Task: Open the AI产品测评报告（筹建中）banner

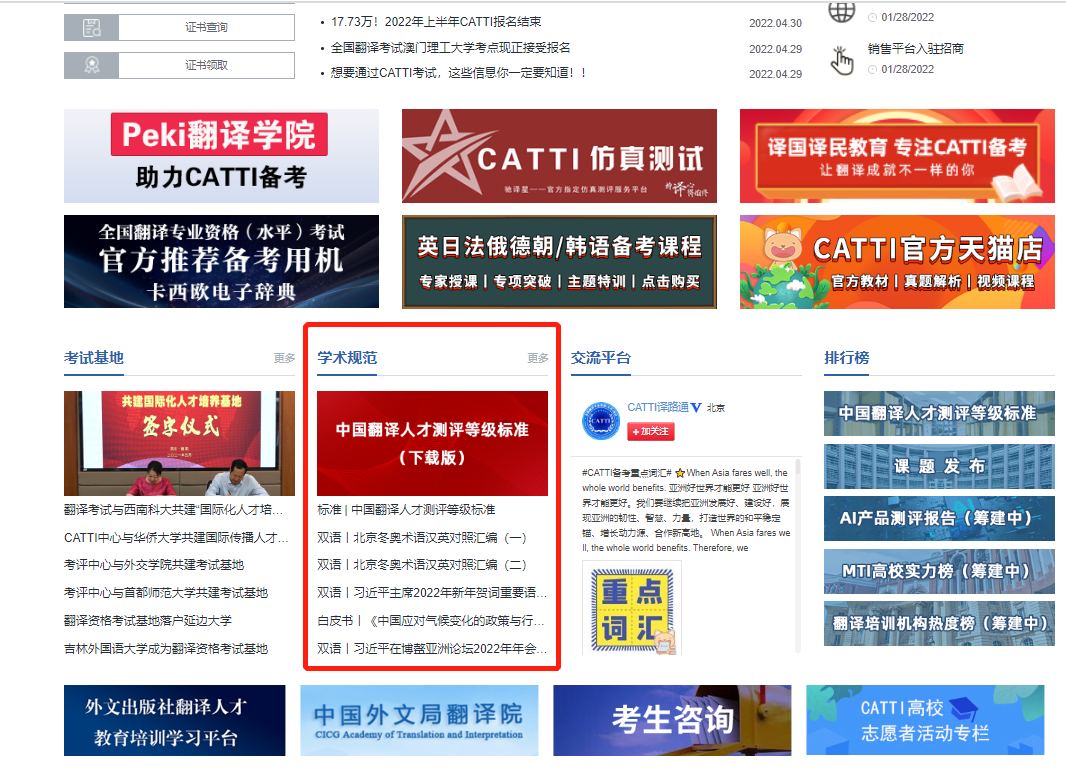Action: point(940,519)
